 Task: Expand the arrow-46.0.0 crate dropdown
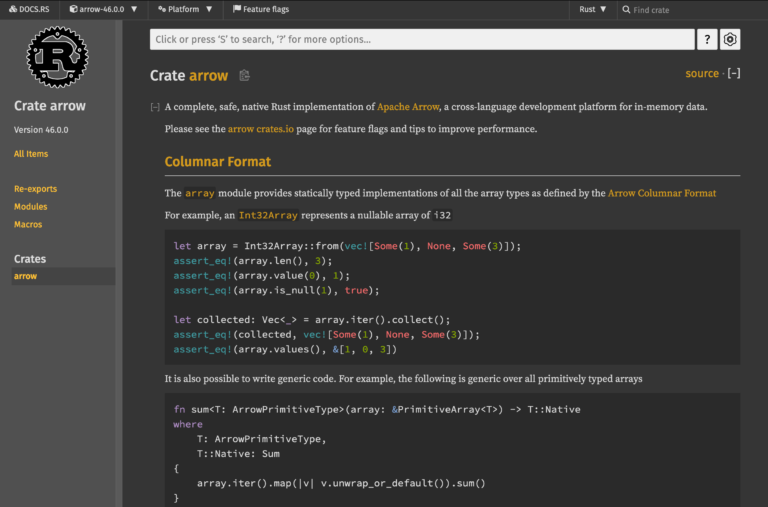(x=103, y=9)
